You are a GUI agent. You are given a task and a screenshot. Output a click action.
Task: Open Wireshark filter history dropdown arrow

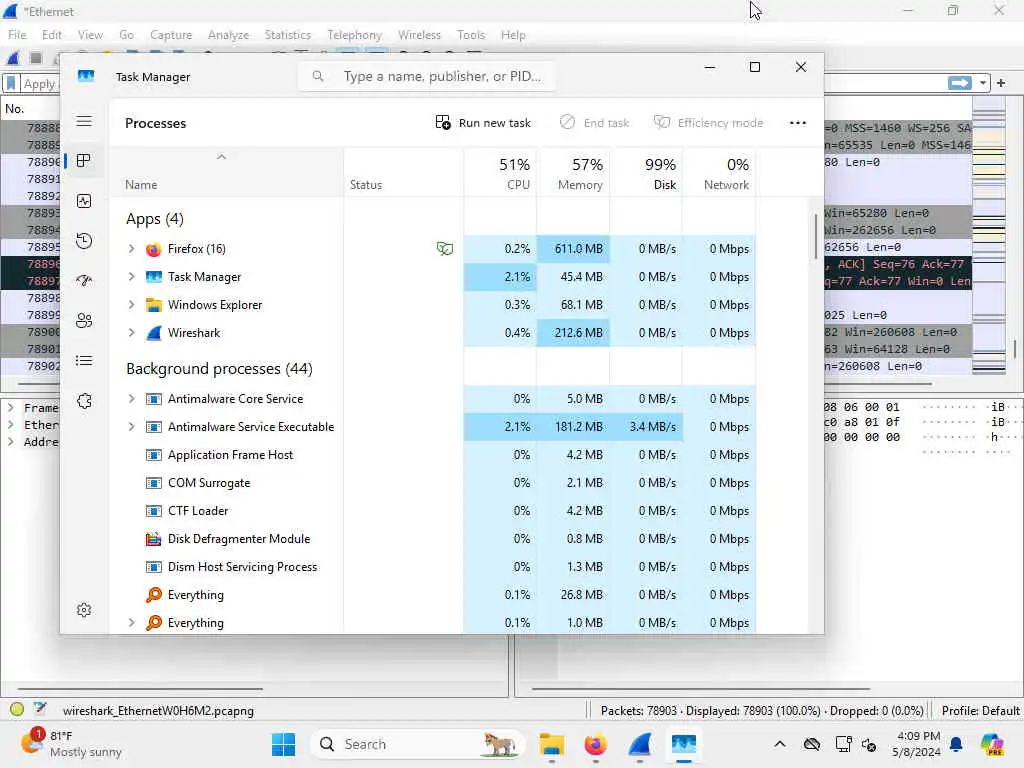[982, 83]
